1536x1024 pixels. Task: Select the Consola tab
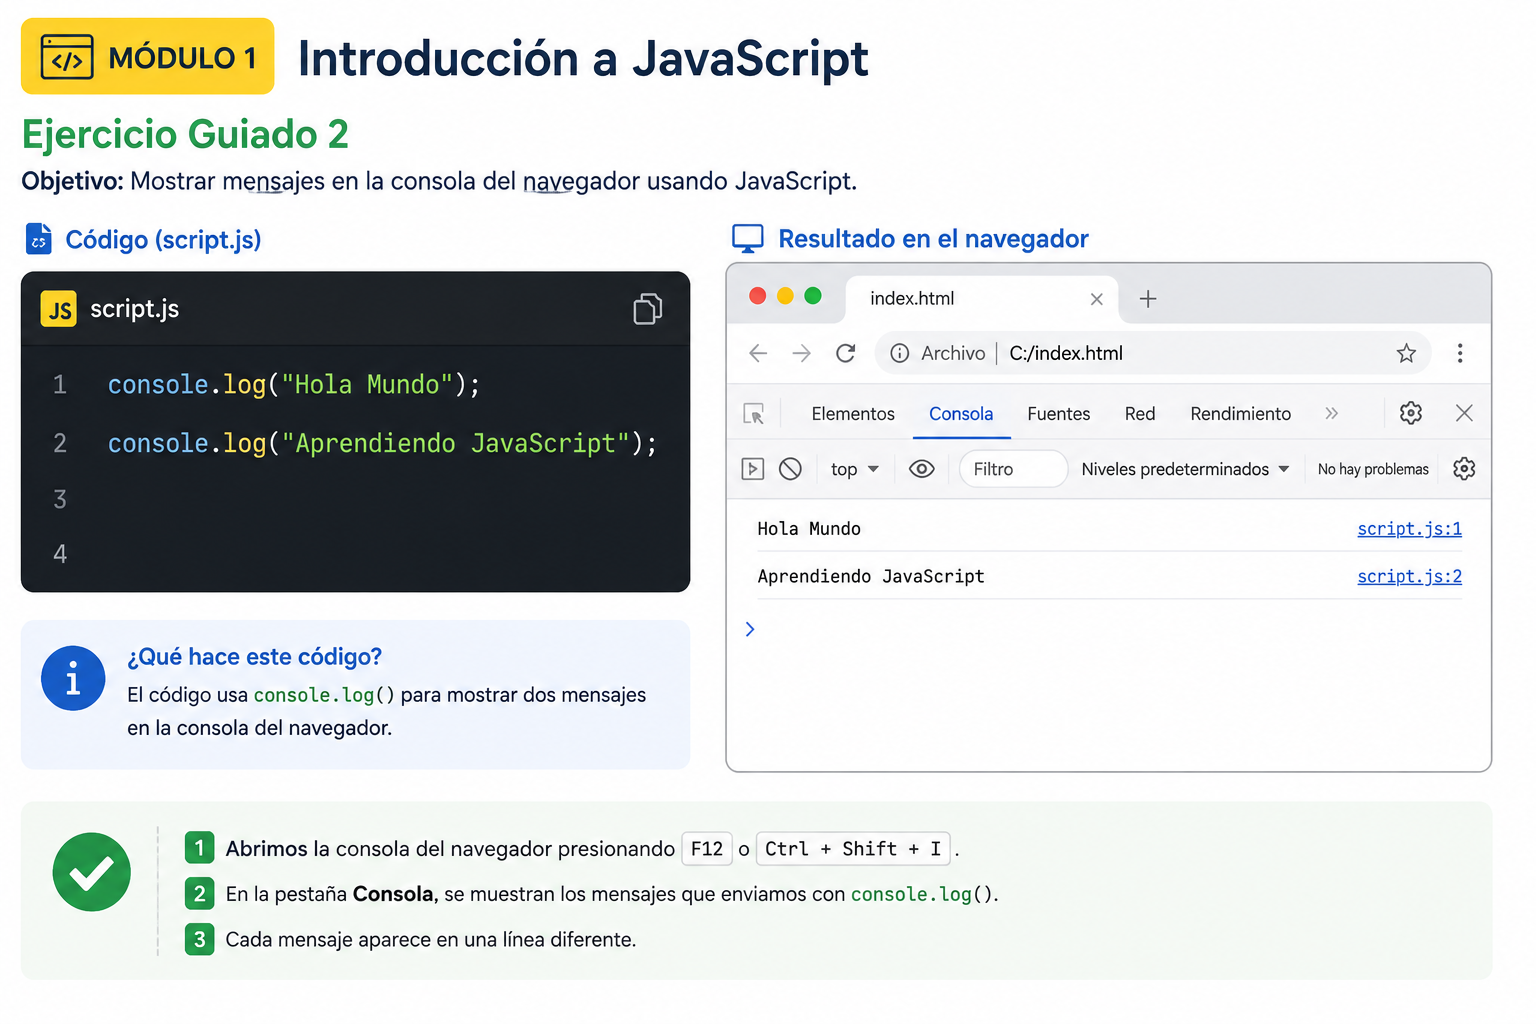961,414
